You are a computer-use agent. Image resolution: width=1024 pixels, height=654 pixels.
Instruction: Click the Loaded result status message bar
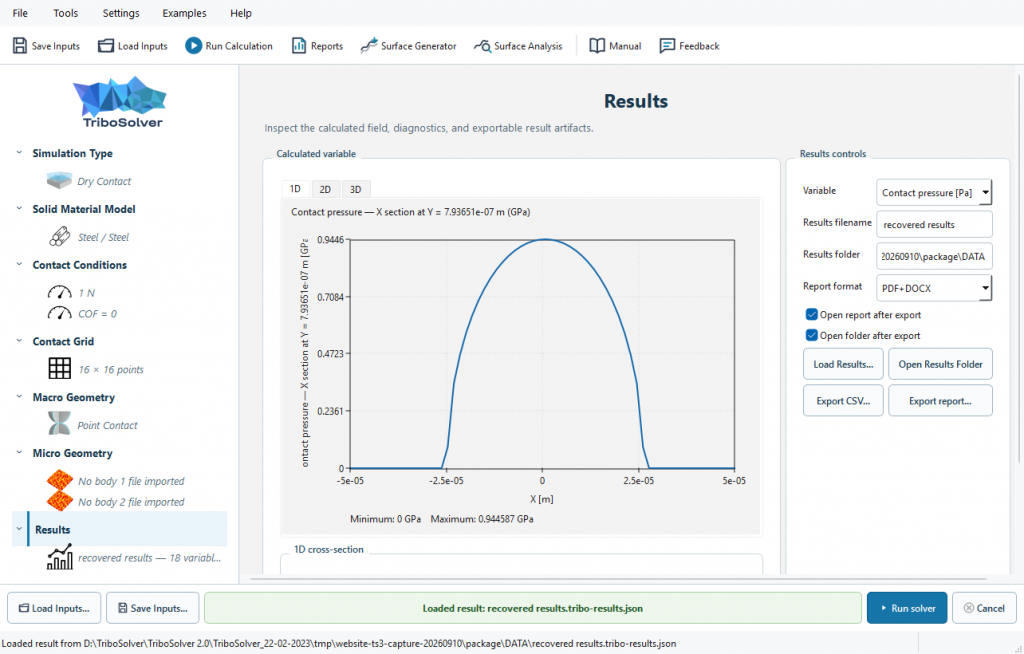coord(533,608)
